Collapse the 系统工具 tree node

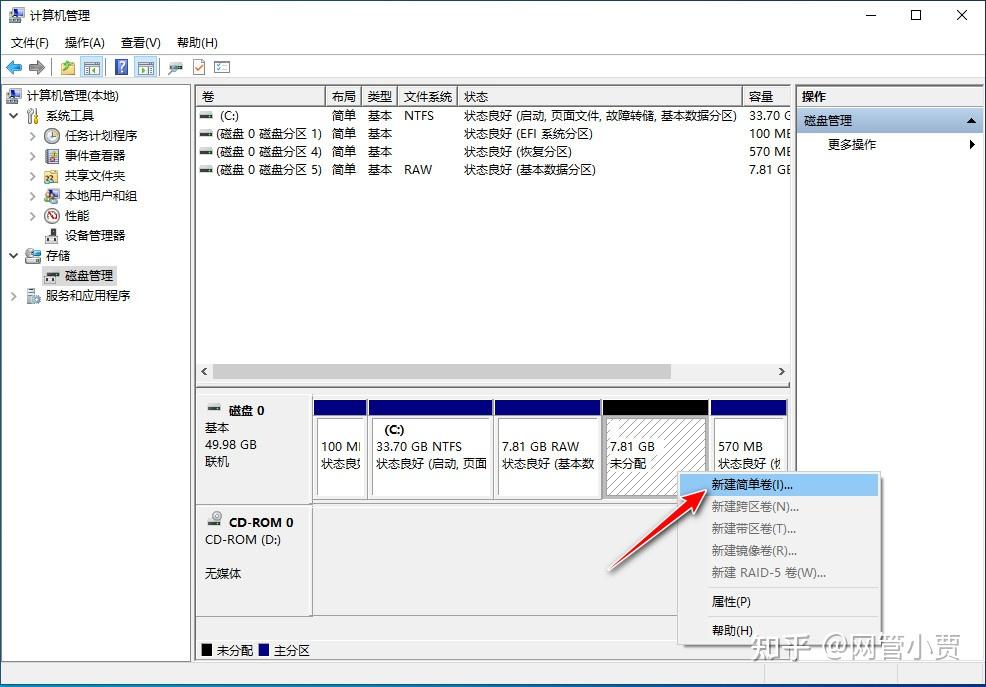[14, 115]
